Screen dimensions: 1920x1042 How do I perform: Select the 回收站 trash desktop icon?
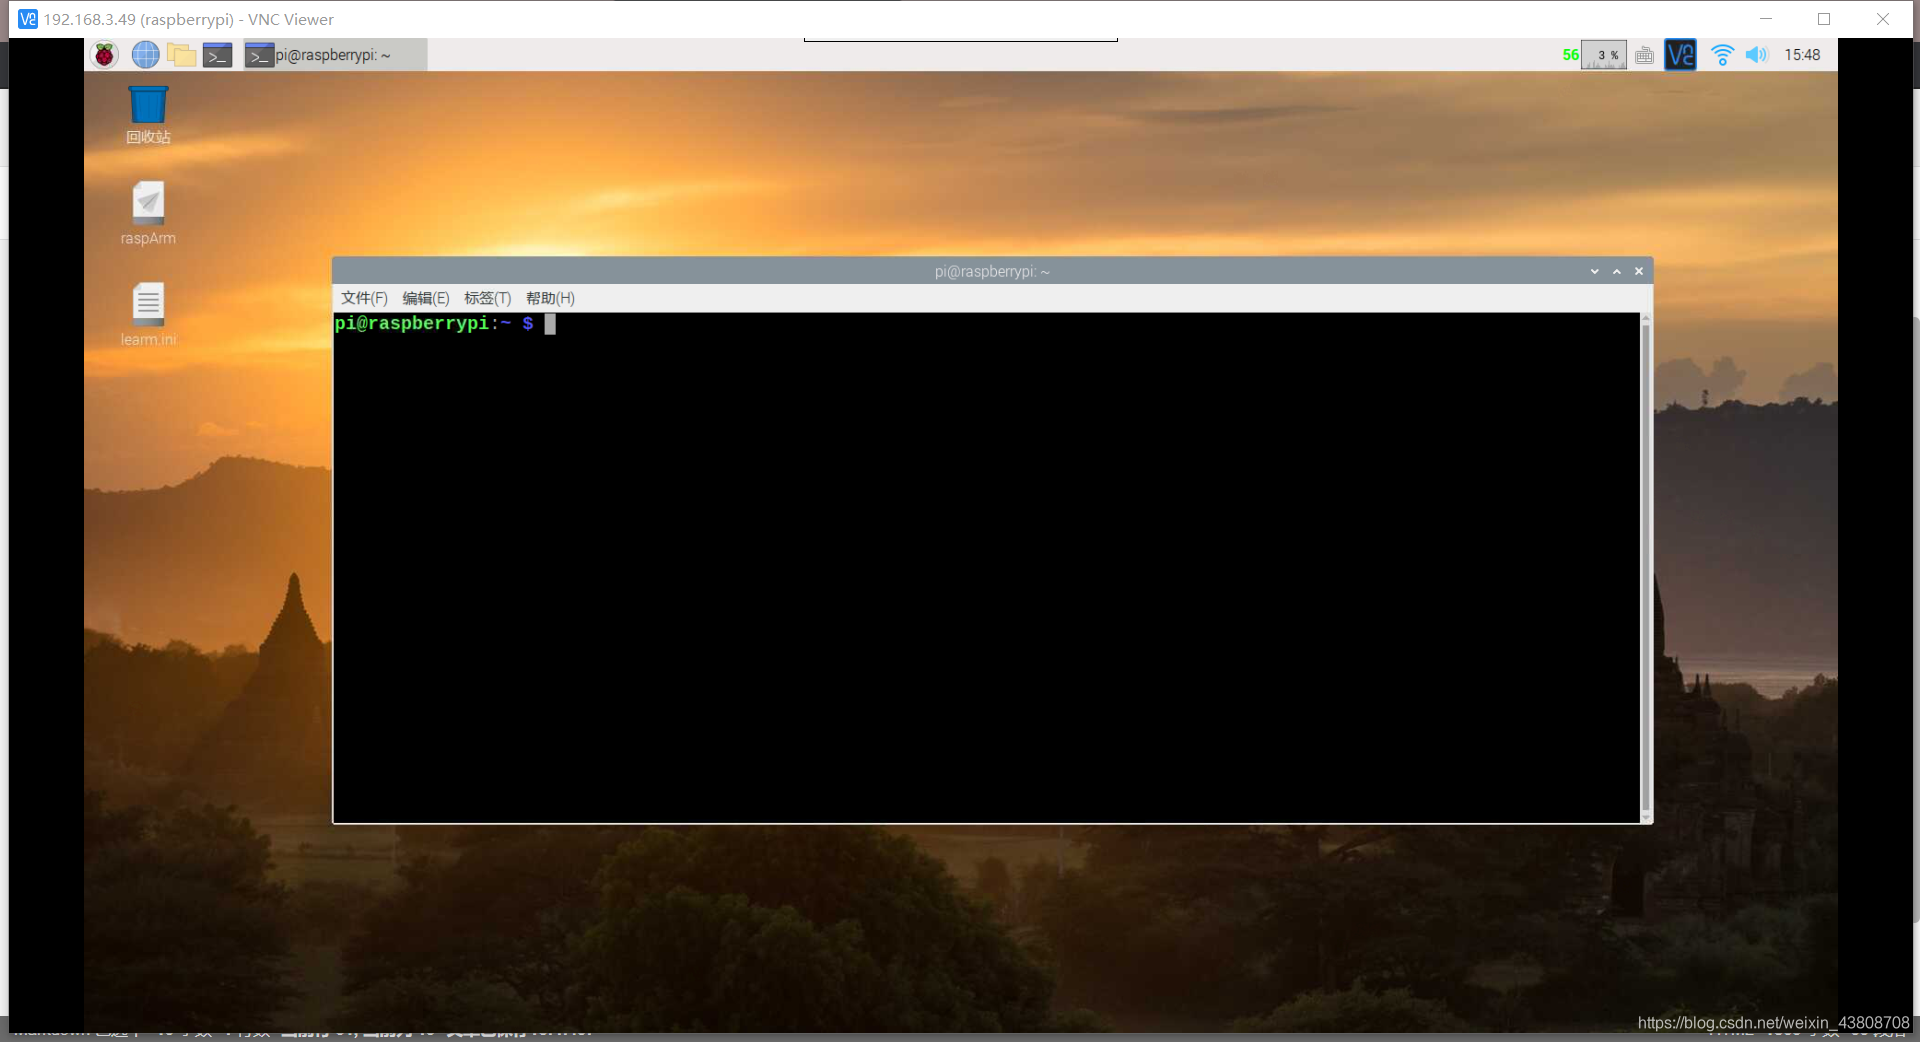tap(148, 115)
